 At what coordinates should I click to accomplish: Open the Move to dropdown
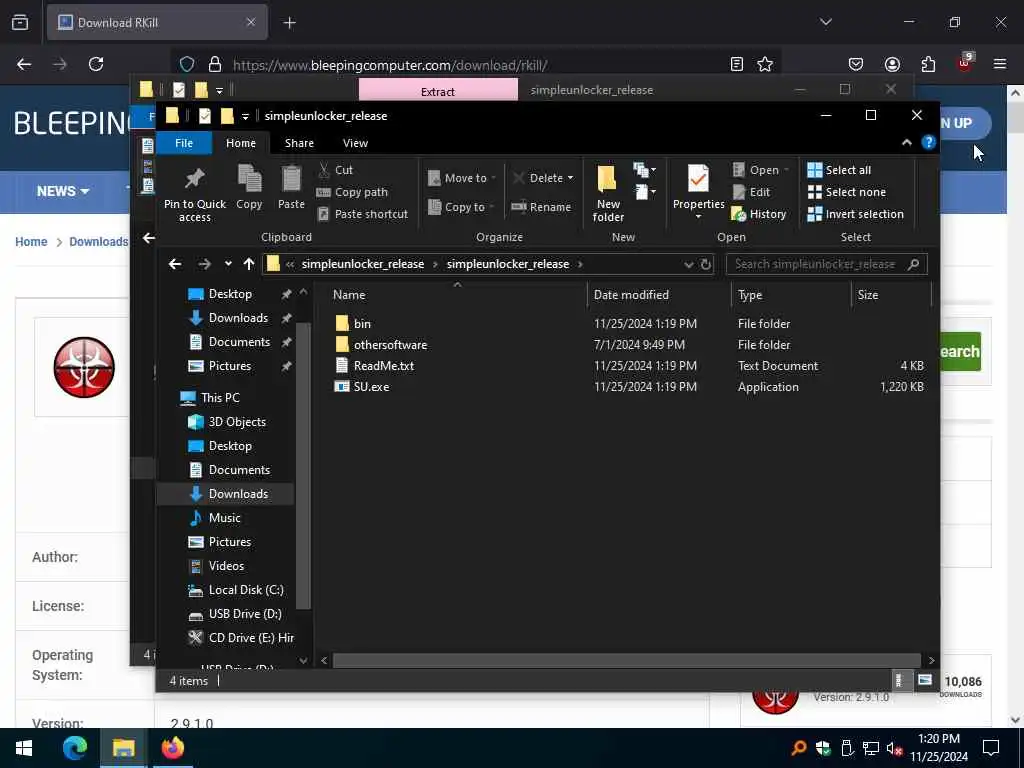point(462,178)
